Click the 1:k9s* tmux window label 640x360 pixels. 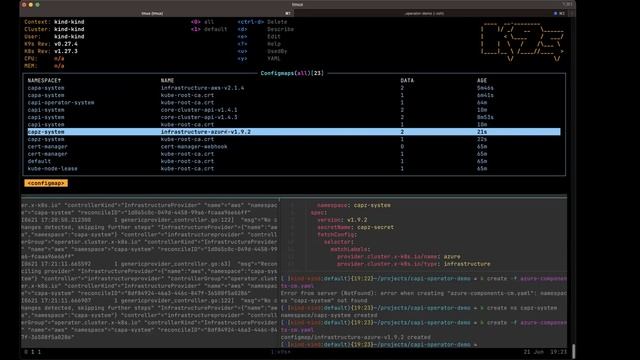280,352
